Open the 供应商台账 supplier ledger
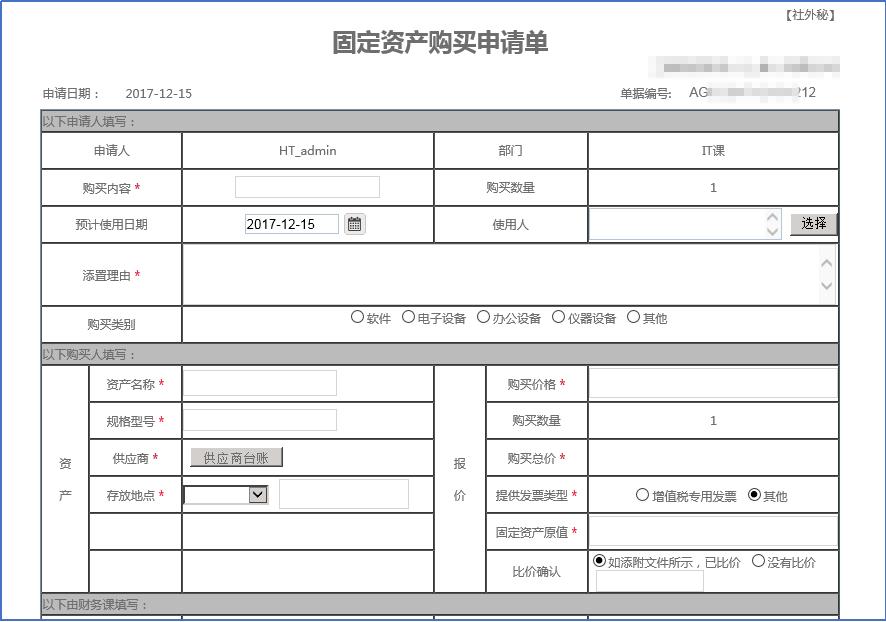This screenshot has height=622, width=886. tap(238, 456)
